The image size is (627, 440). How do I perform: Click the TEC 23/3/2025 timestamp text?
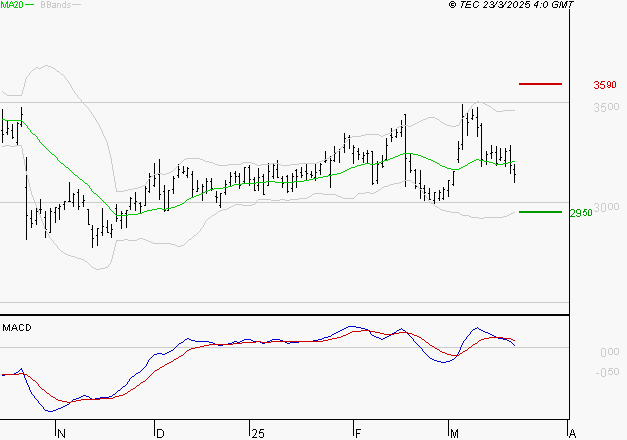(x=511, y=5)
